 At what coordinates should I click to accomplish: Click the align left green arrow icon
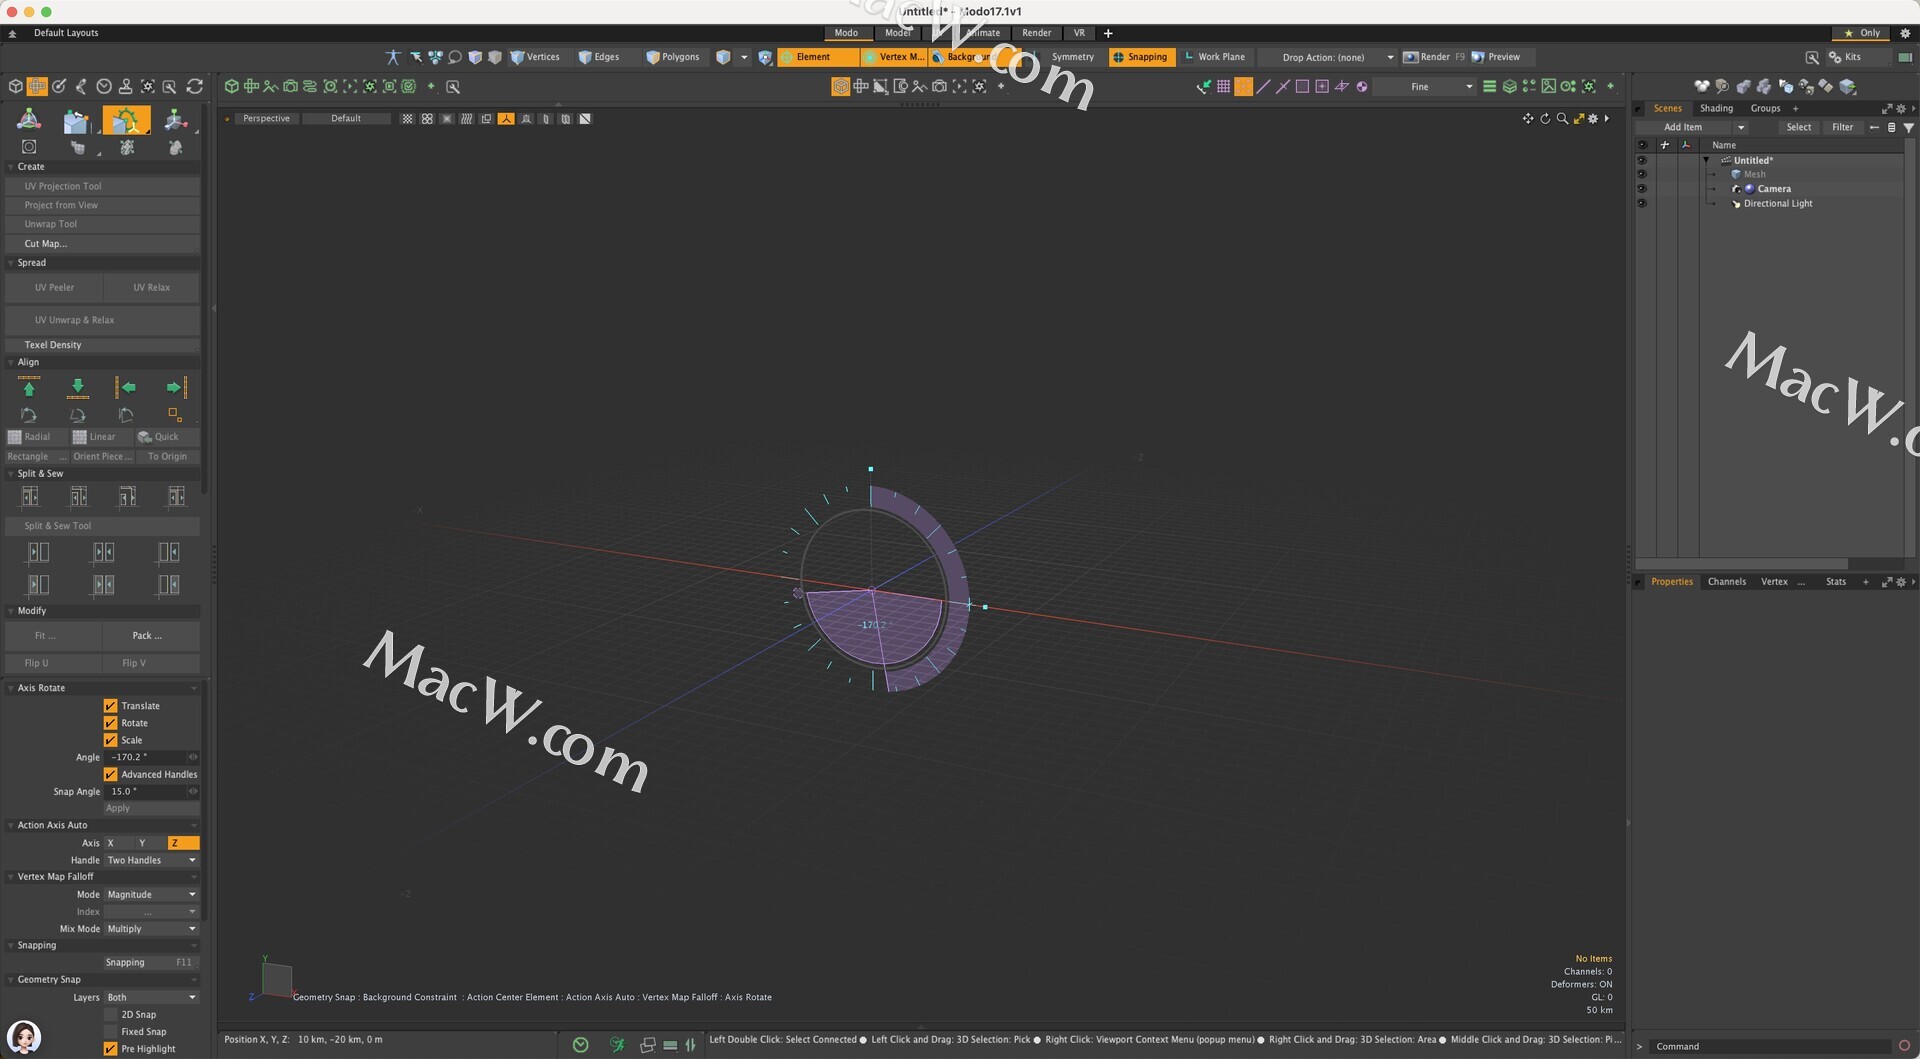[126, 388]
